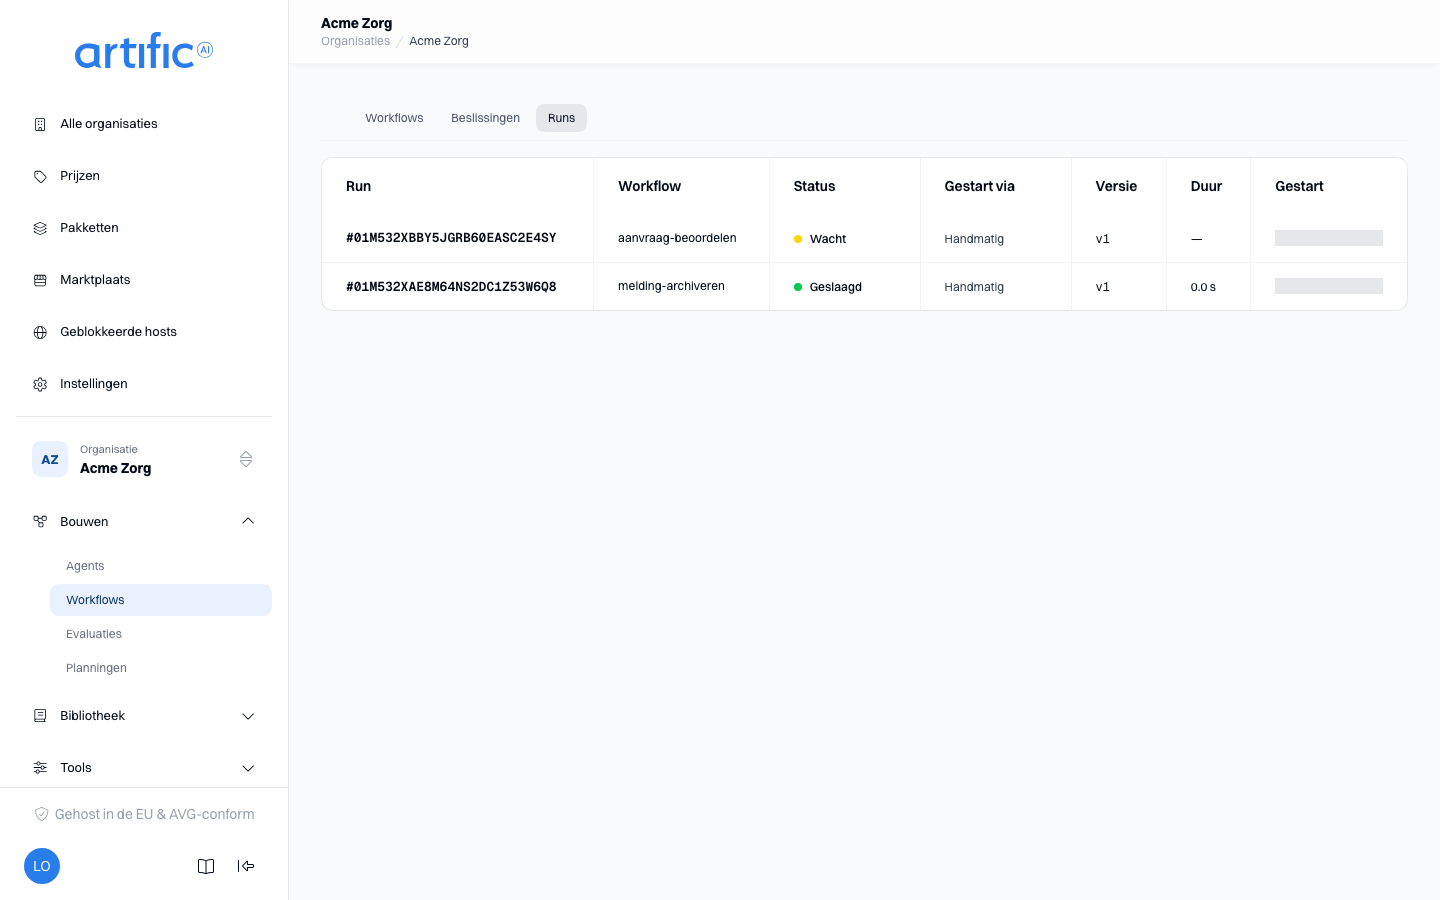Click the Run column header
This screenshot has height=900, width=1440.
point(358,186)
